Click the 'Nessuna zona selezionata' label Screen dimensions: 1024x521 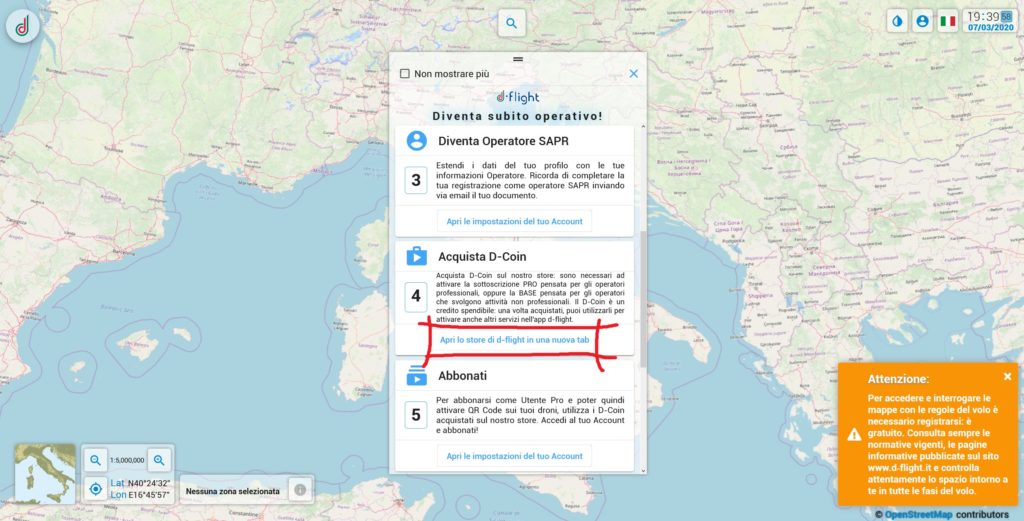click(232, 491)
